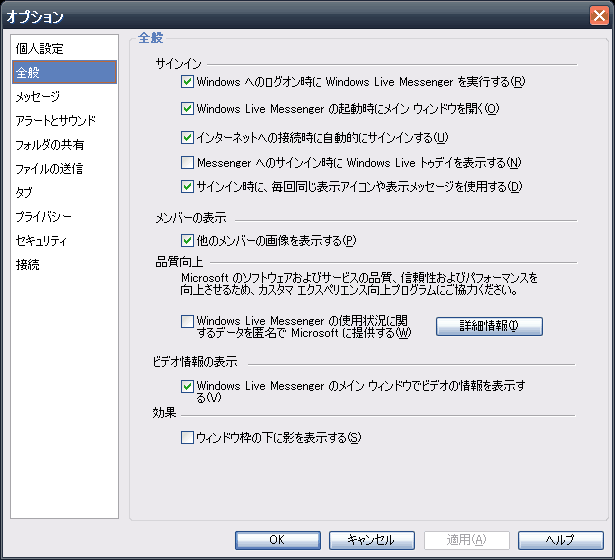Go to アラートとサウンド settings

[x=64, y=120]
